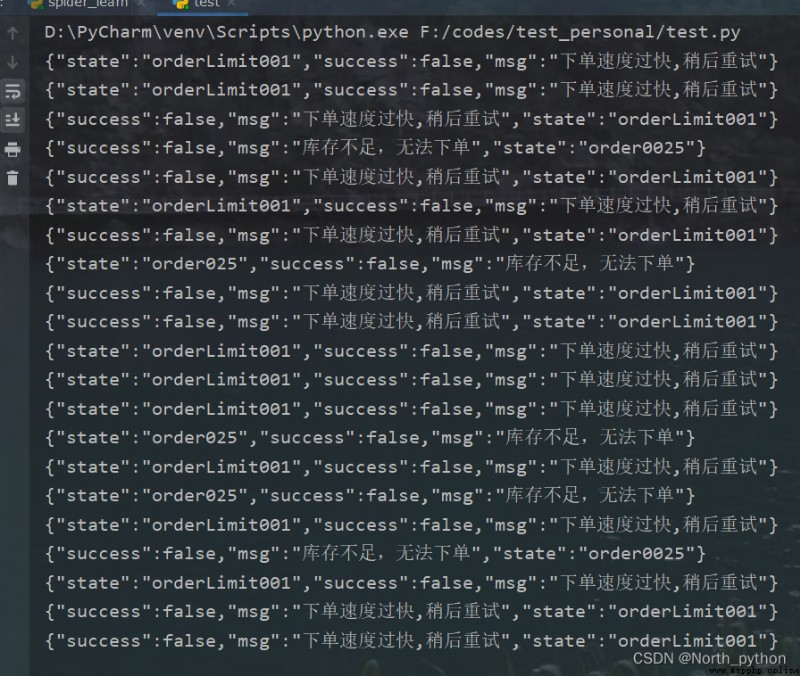
Task: Open the F:/codes/test_personal/test.py path link
Action: coord(580,32)
